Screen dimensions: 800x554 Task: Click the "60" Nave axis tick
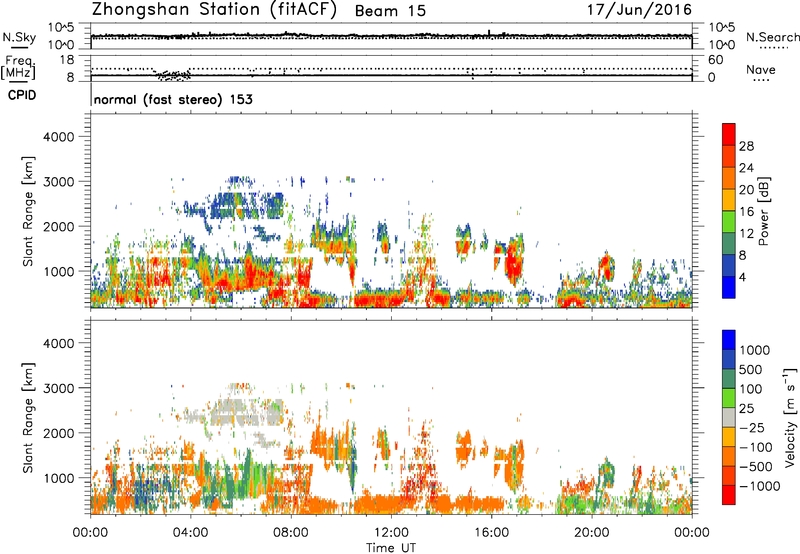click(715, 60)
